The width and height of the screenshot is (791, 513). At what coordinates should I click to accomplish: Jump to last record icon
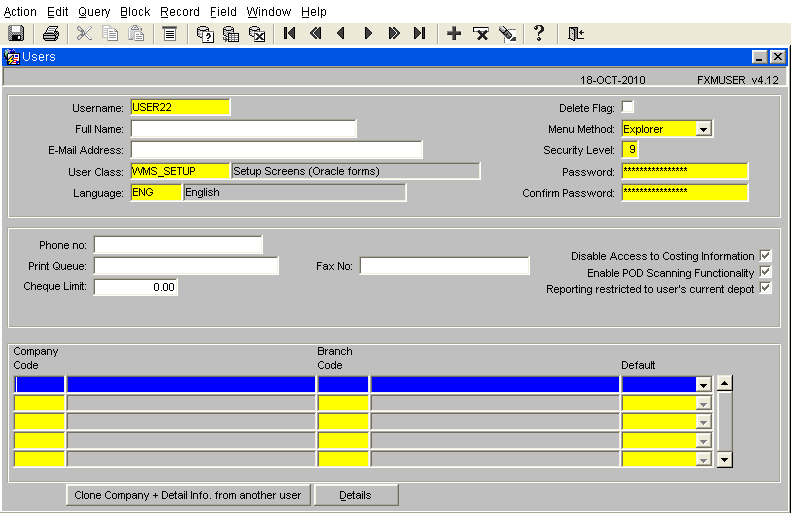pos(419,34)
